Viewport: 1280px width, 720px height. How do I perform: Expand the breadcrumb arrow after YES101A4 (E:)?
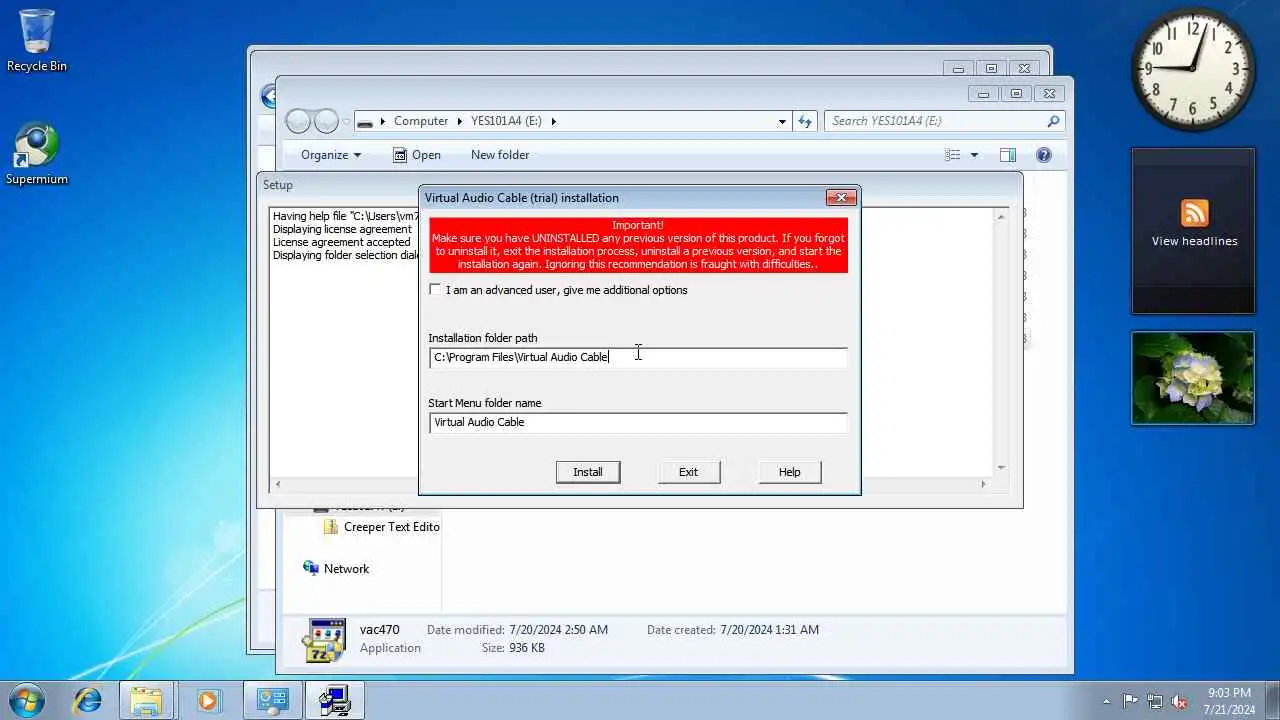pos(553,121)
